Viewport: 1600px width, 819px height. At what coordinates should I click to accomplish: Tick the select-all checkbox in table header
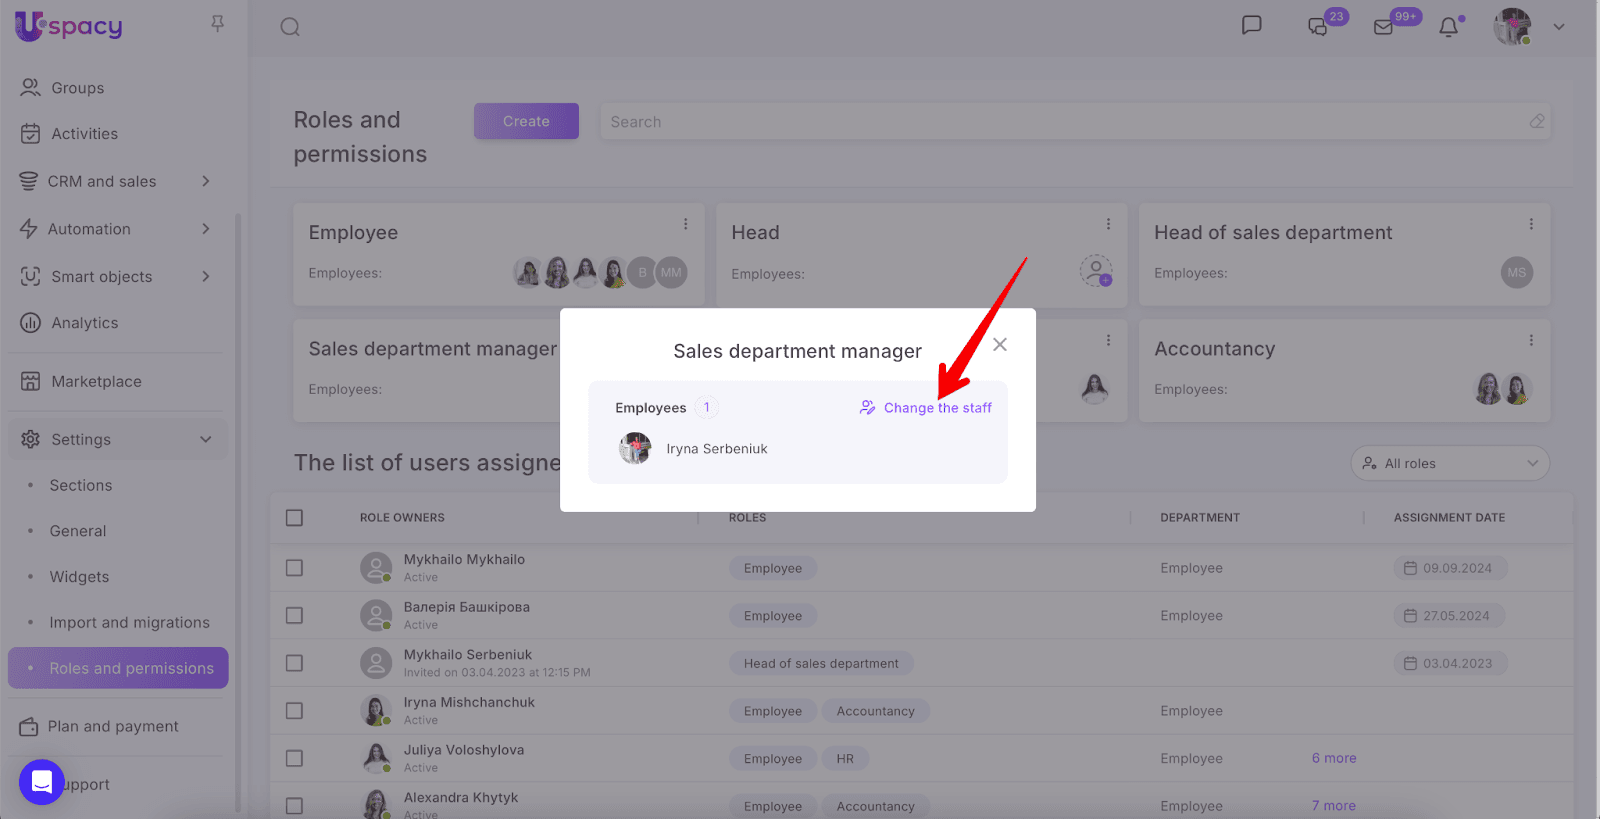(x=294, y=518)
